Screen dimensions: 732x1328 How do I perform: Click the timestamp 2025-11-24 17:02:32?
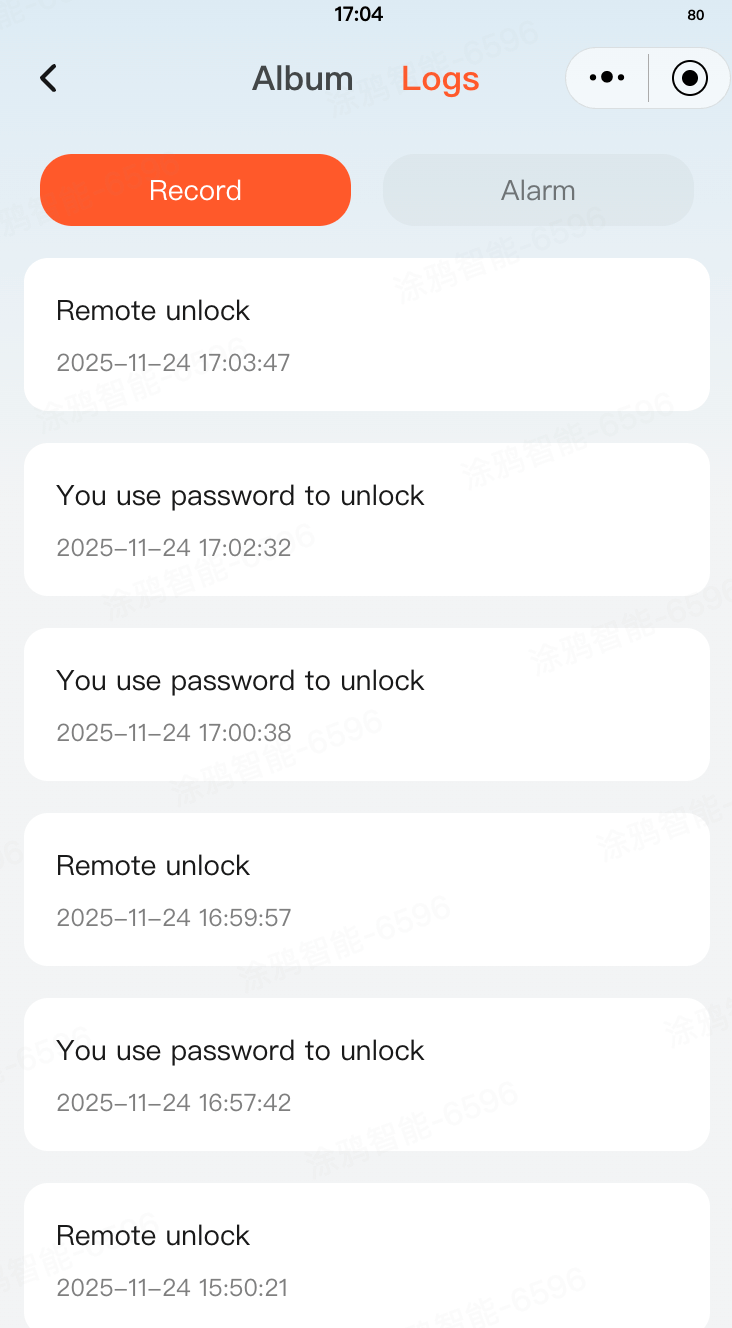click(173, 547)
